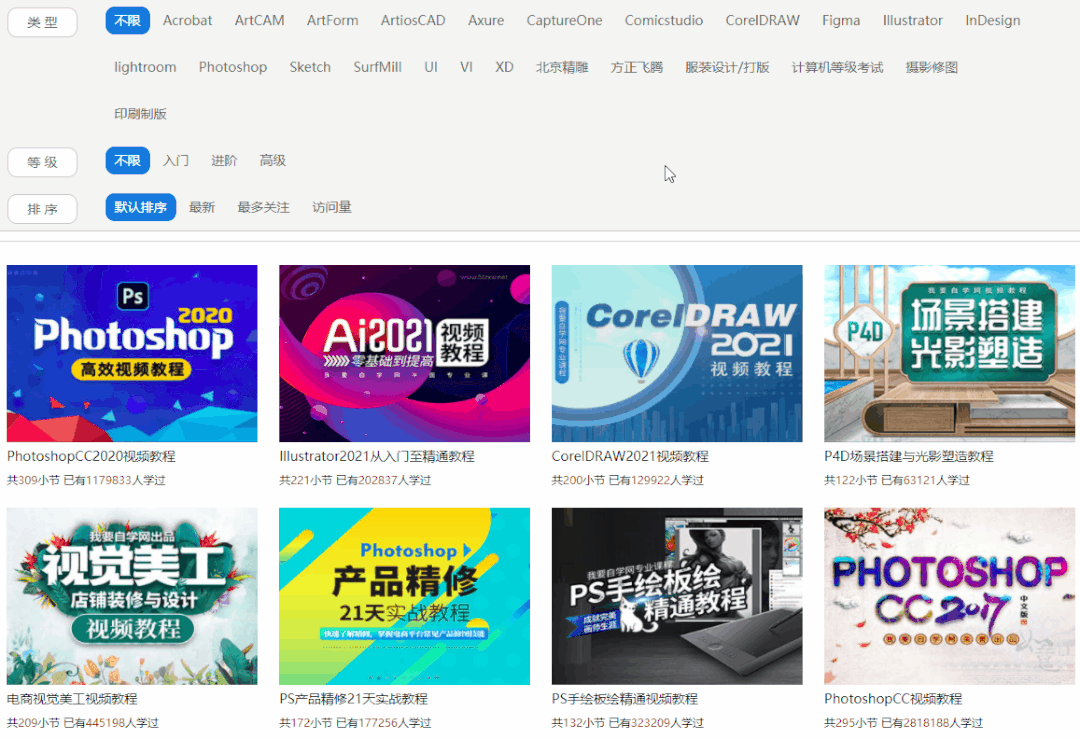Open PS产品精修21天实战教程 title link
Image resolution: width=1080 pixels, height=739 pixels.
(353, 698)
